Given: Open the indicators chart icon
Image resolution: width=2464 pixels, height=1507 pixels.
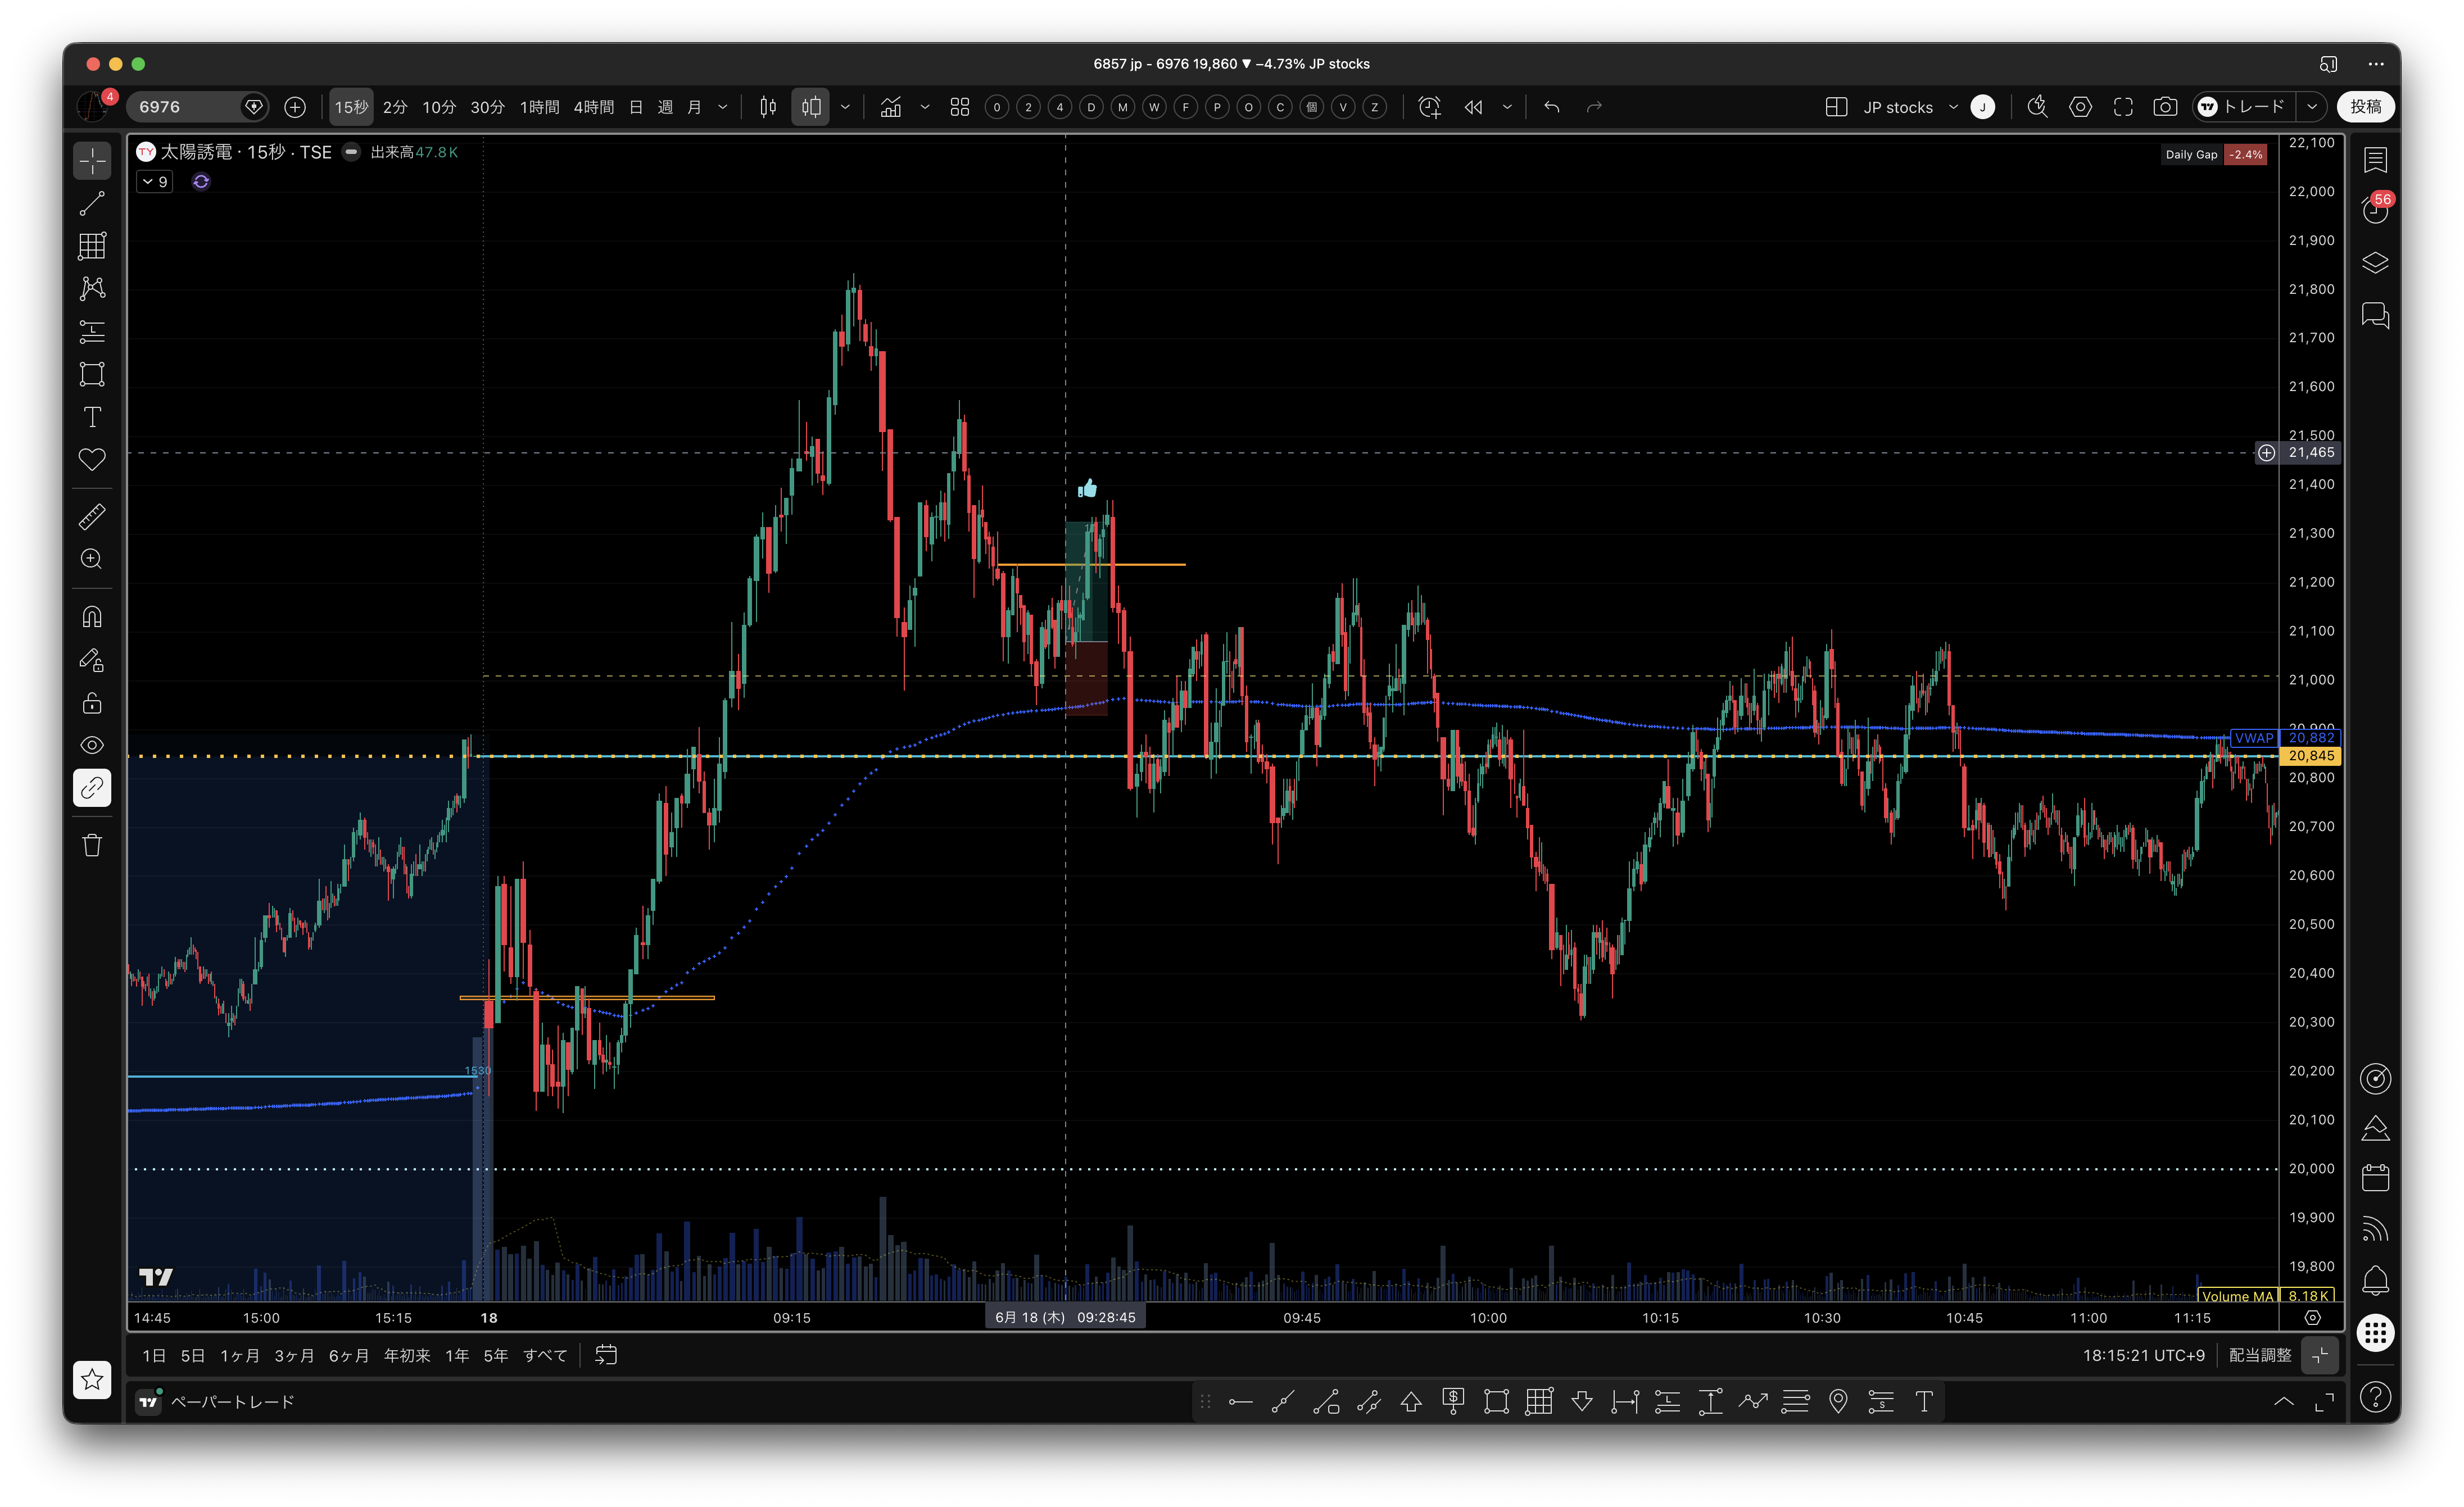Looking at the screenshot, I should tap(891, 107).
